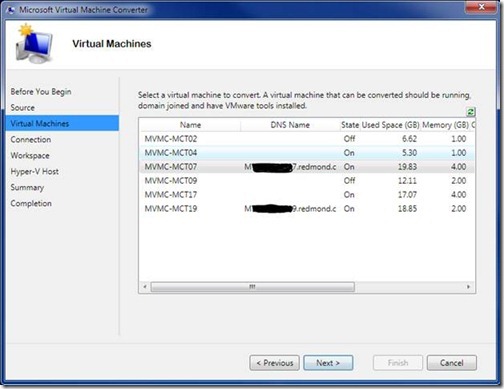Open the Connection step
The height and width of the screenshot is (389, 504).
(31, 139)
